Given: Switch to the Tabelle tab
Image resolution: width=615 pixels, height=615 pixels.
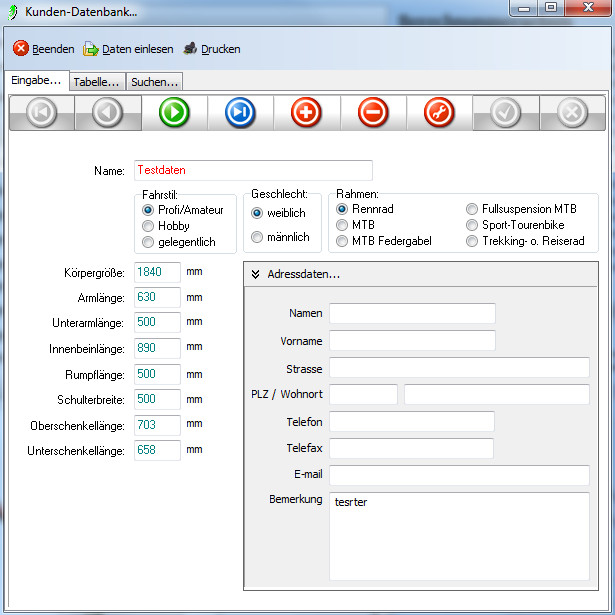Looking at the screenshot, I should (x=97, y=82).
